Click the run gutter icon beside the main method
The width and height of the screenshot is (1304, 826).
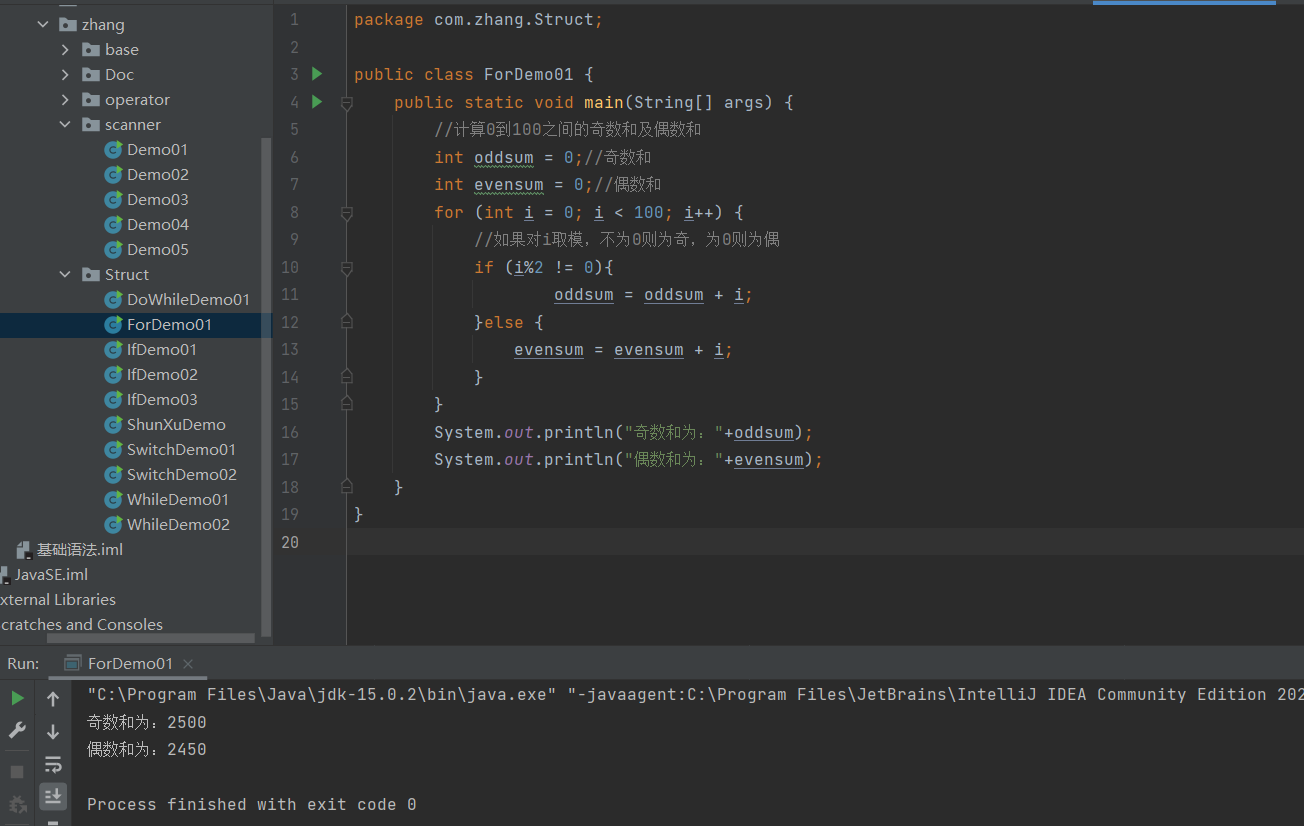[317, 102]
